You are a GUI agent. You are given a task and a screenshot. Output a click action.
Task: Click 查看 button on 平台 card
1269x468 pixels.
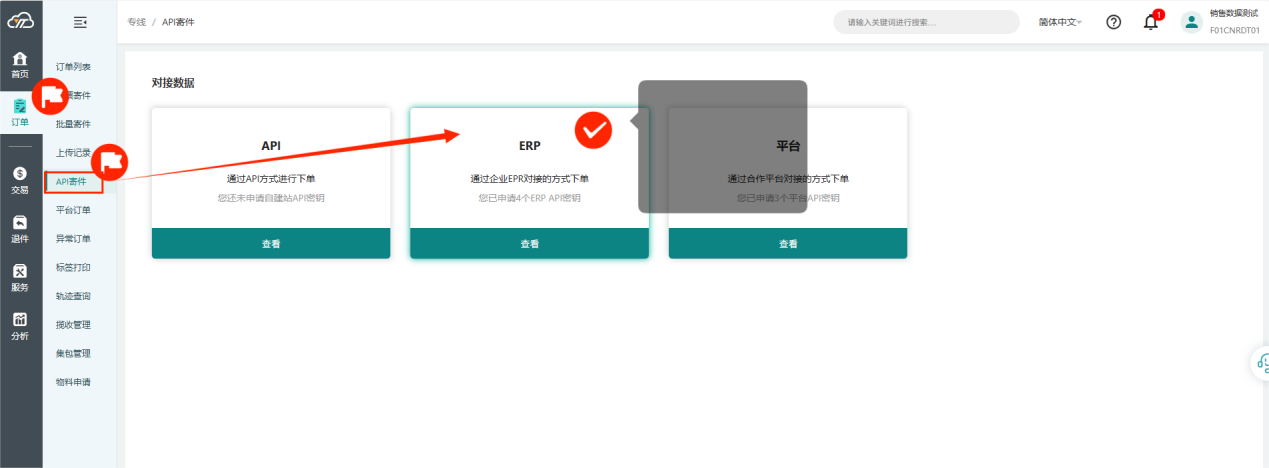pyautogui.click(x=788, y=243)
